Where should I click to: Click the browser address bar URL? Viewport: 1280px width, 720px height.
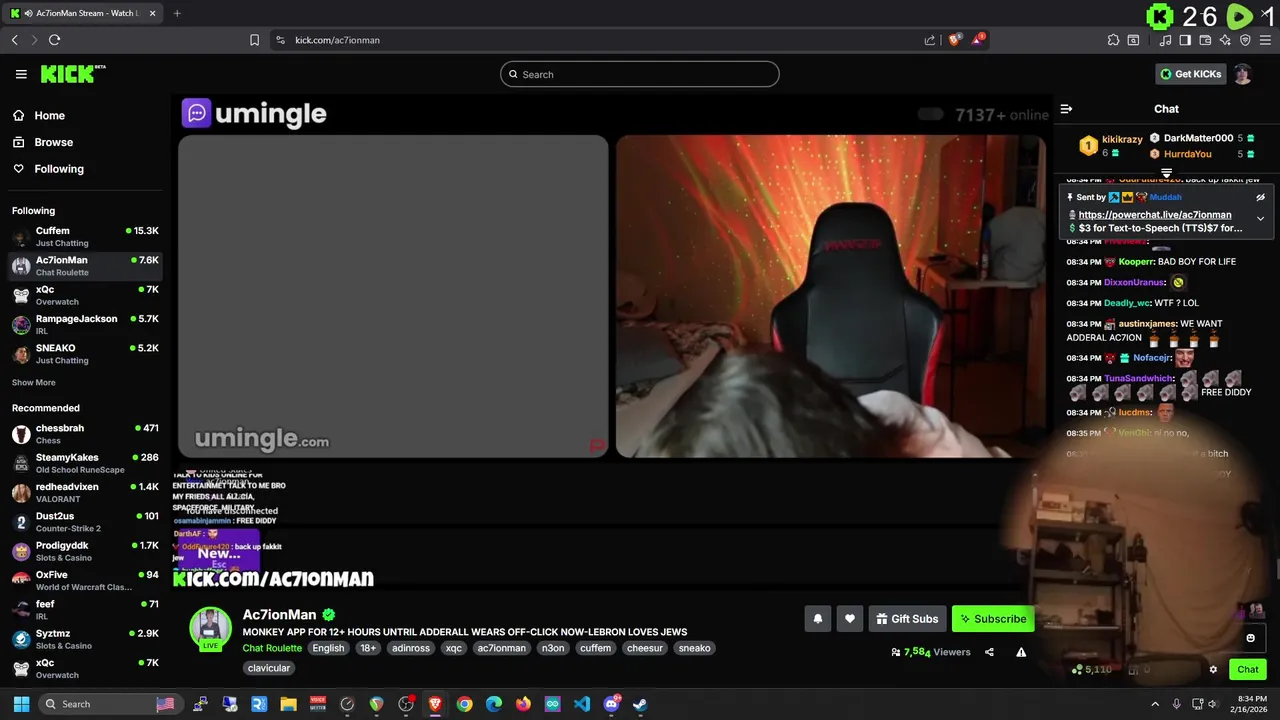(337, 40)
